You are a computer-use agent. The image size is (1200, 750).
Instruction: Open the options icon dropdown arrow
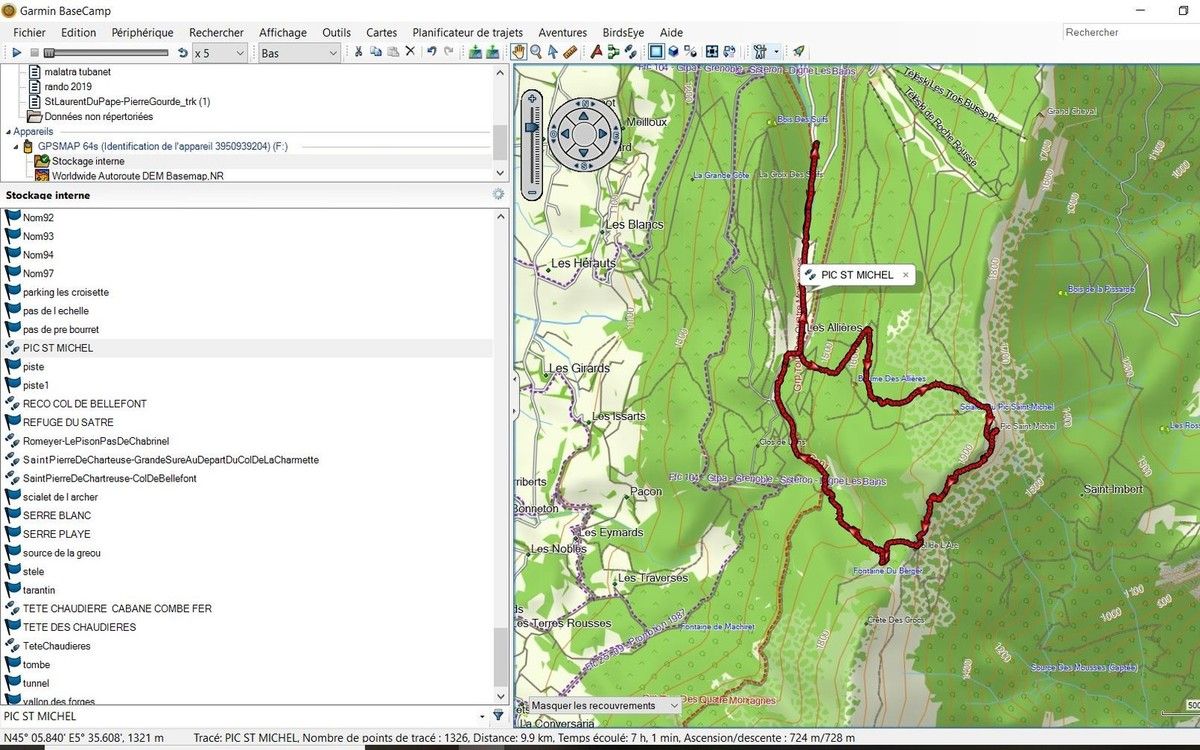(776, 52)
